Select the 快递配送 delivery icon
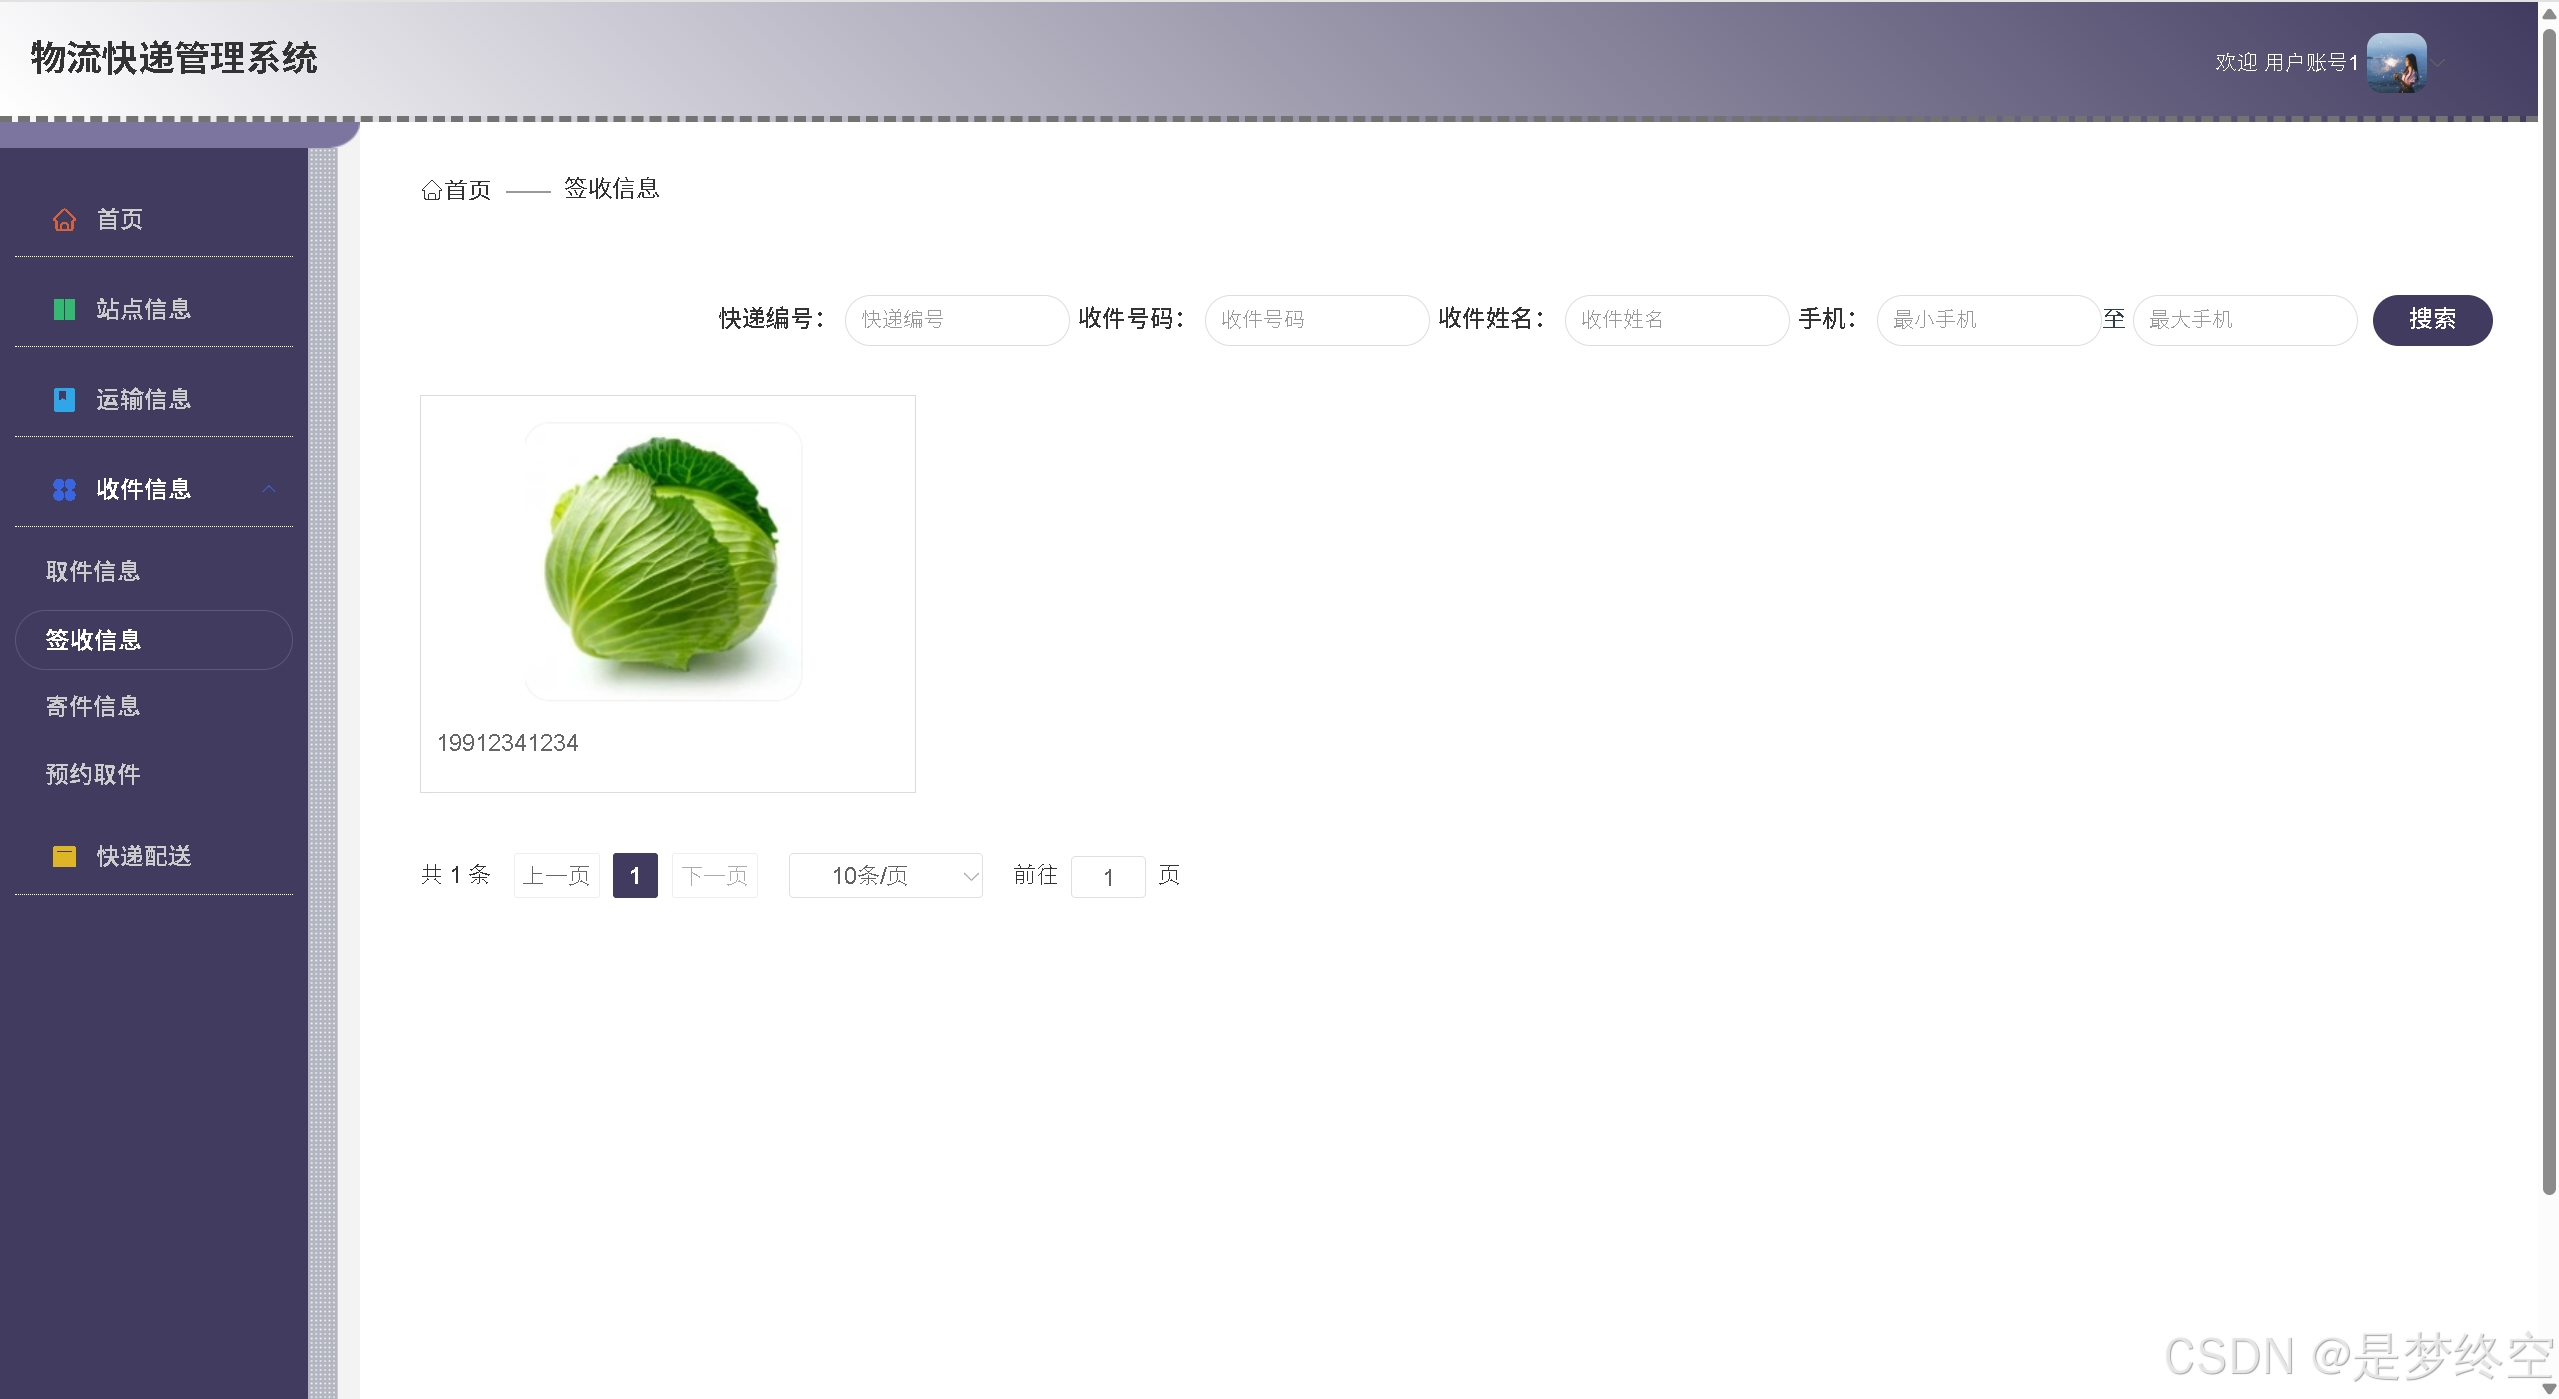Image resolution: width=2559 pixels, height=1399 pixels. [x=64, y=855]
